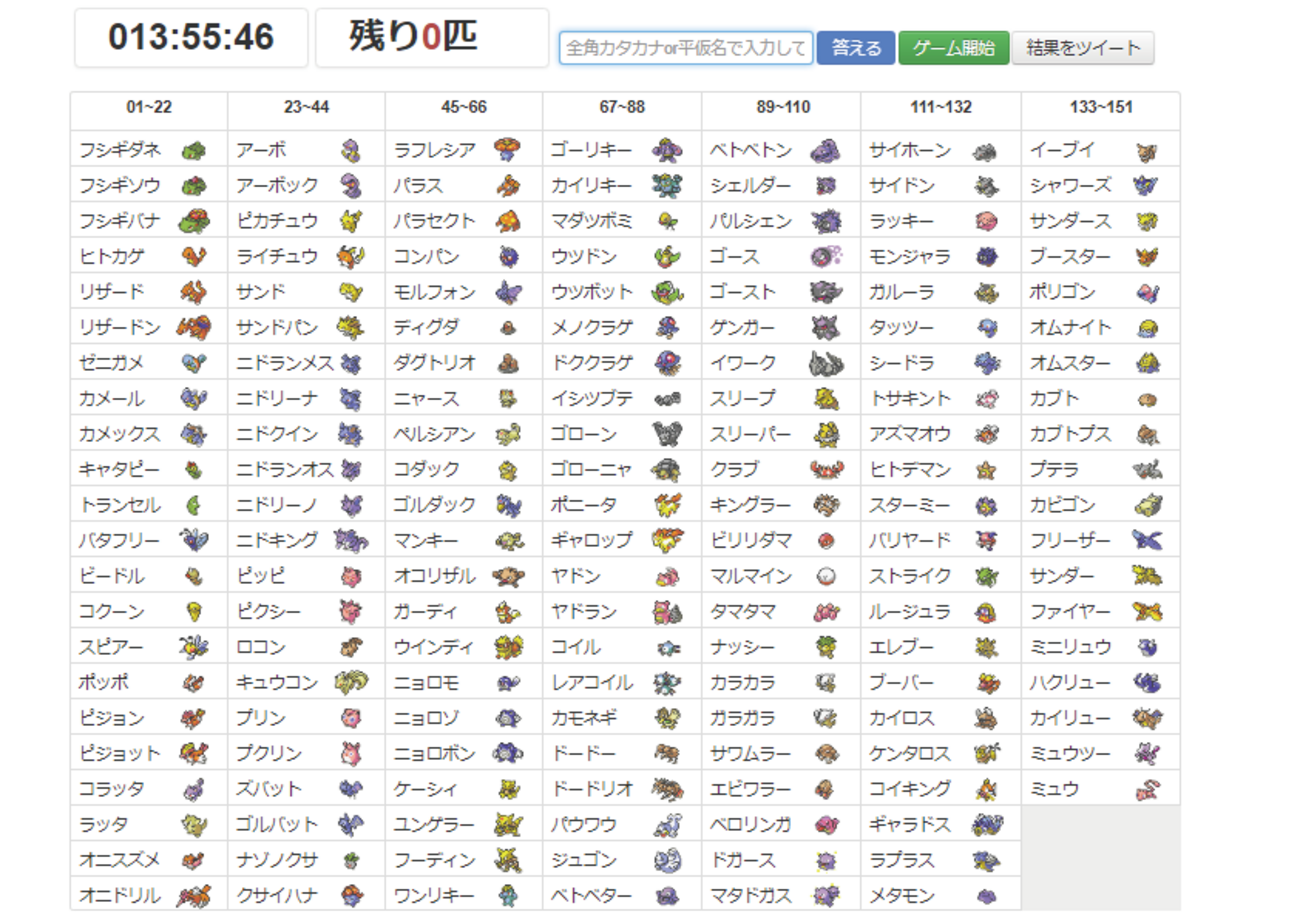Click the サワムラー name text
Screen dimensions: 1300x920
click(750, 753)
